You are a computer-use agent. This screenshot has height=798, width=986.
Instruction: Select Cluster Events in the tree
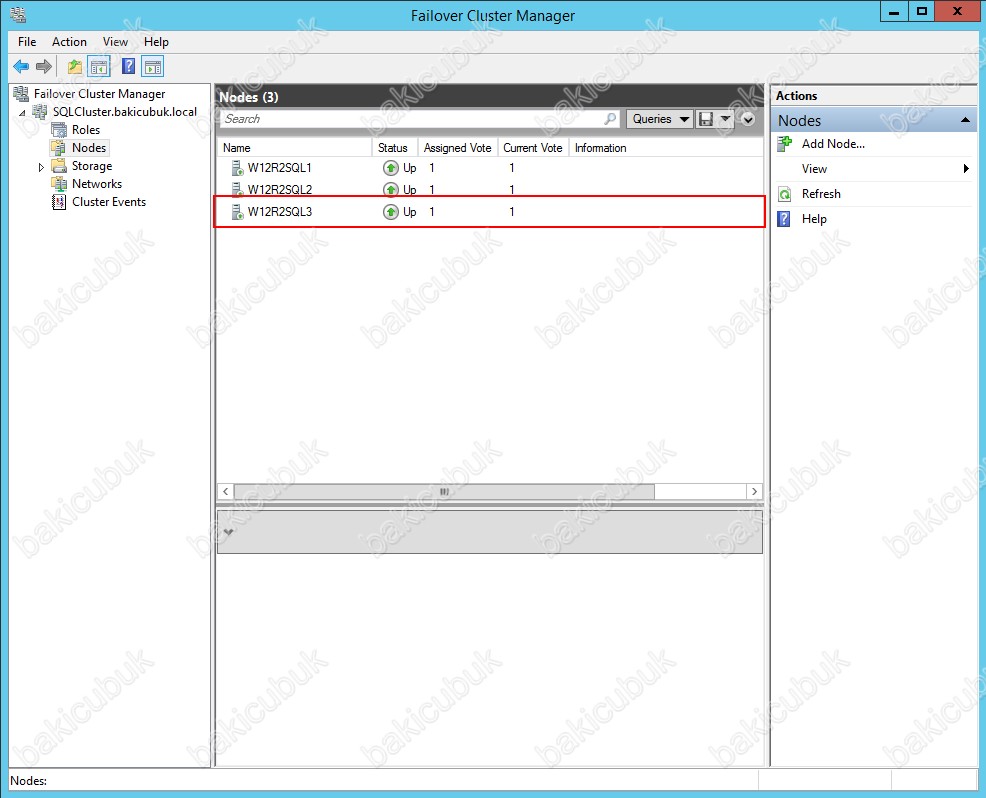point(109,202)
